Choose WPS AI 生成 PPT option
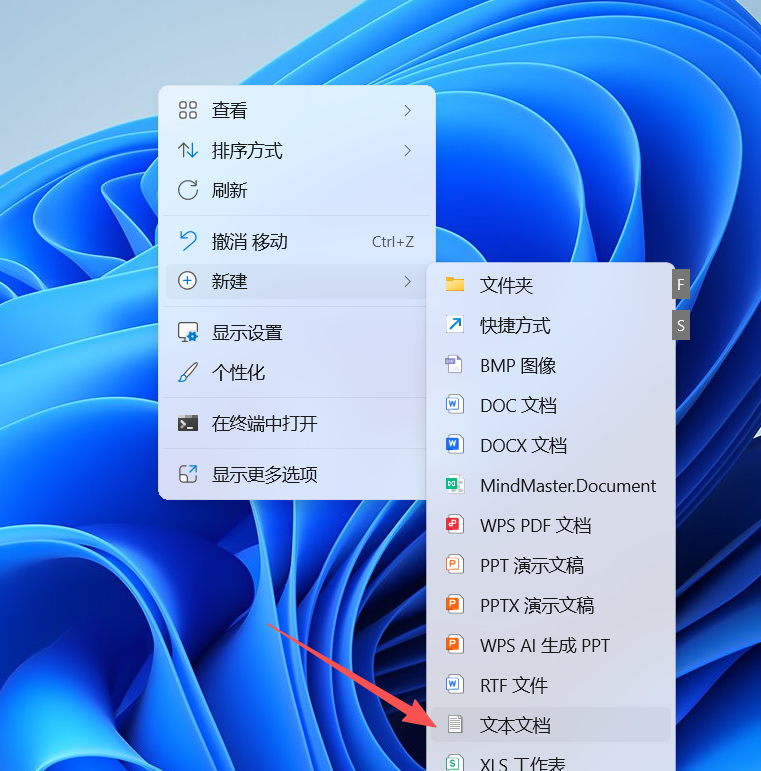This screenshot has height=771, width=761. pyautogui.click(x=544, y=645)
